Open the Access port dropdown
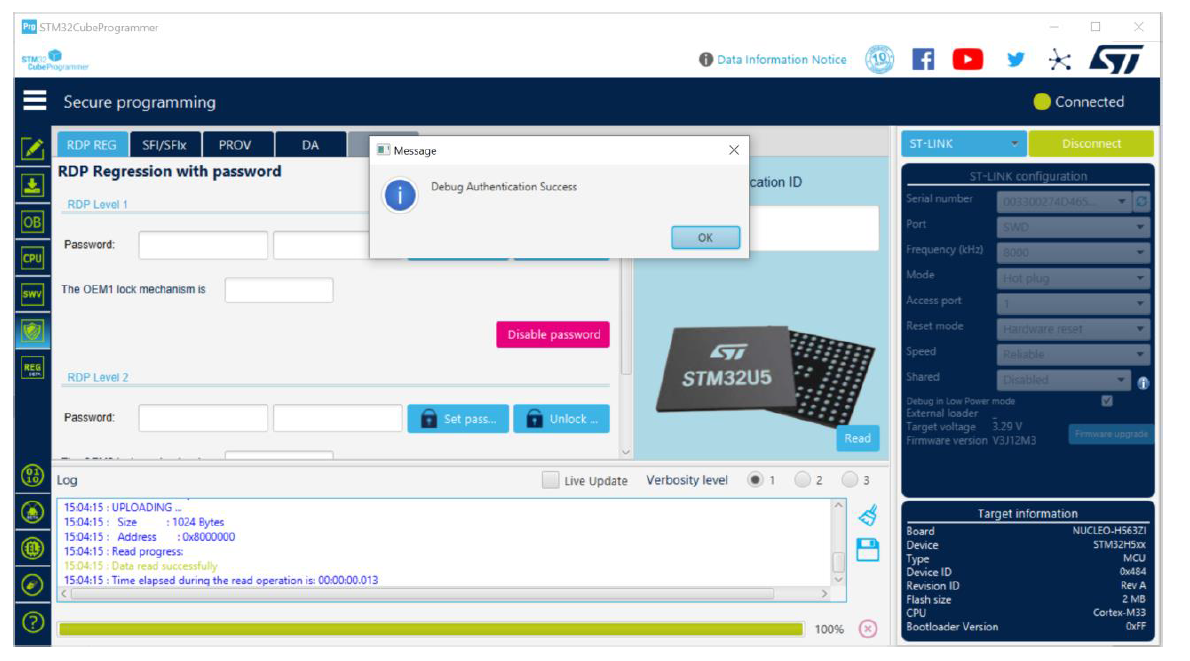Viewport: 1190px width, 661px height. click(x=1073, y=304)
